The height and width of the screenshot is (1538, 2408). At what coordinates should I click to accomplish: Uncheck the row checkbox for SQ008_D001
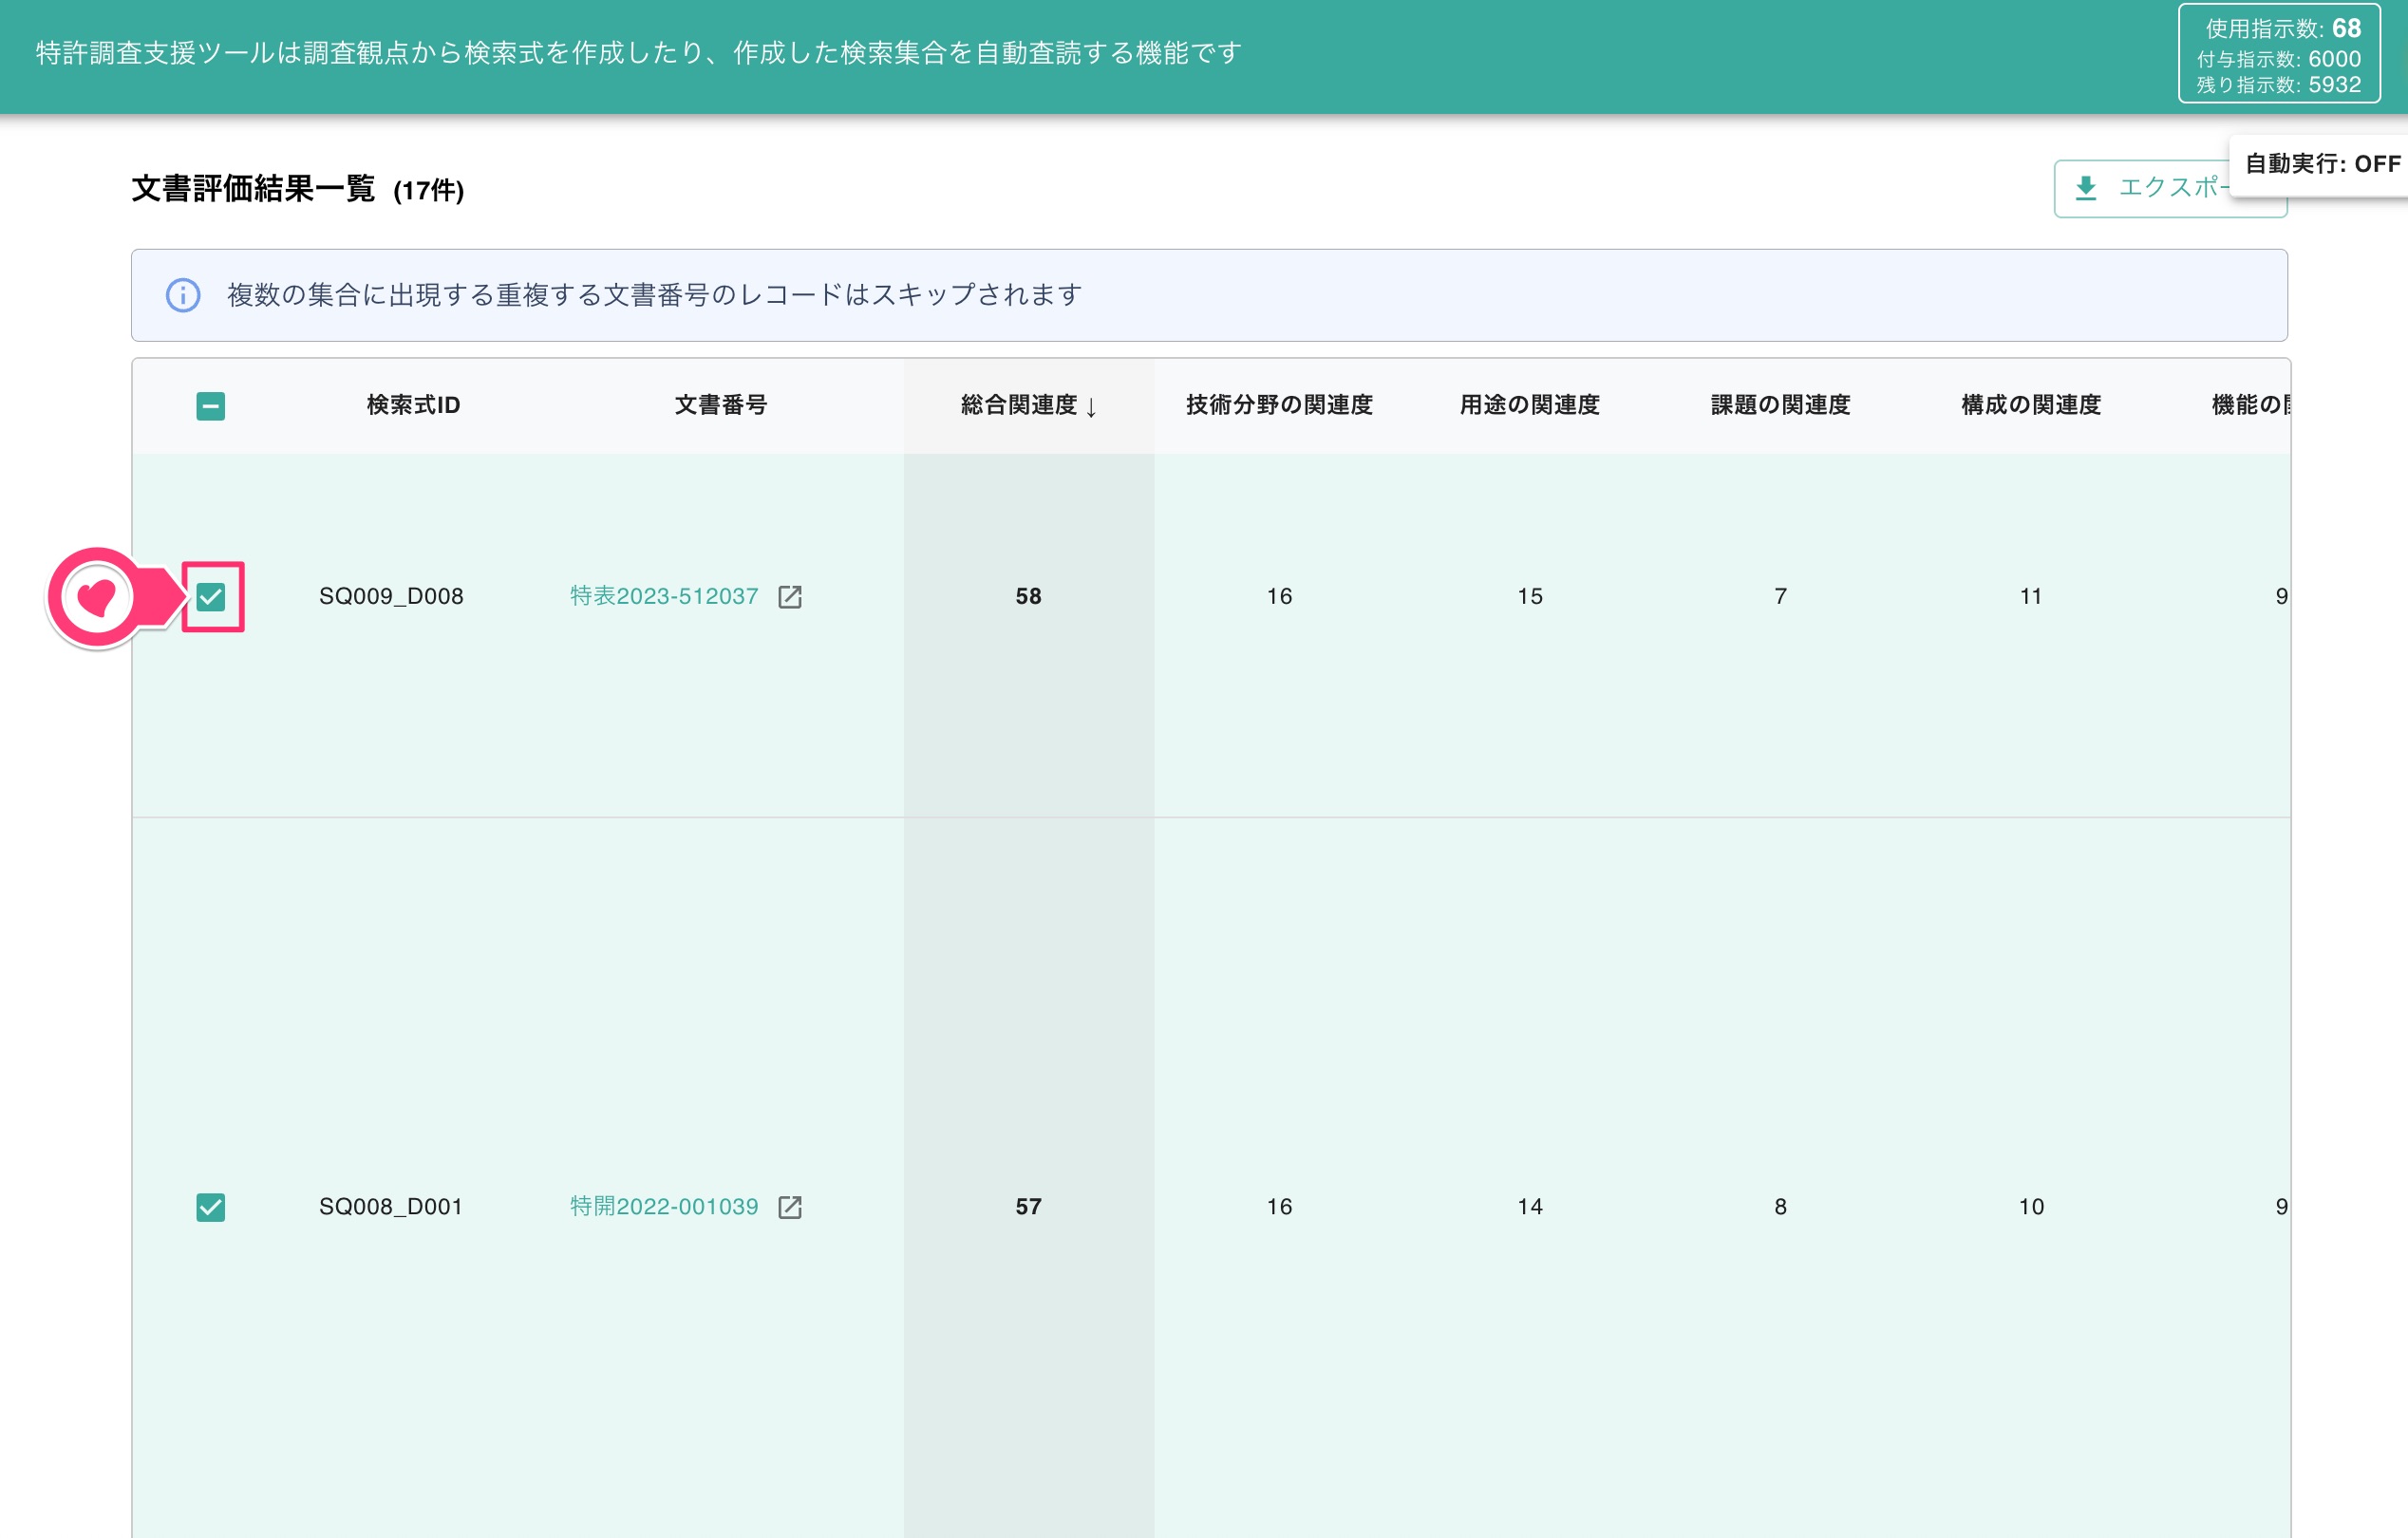(210, 1207)
